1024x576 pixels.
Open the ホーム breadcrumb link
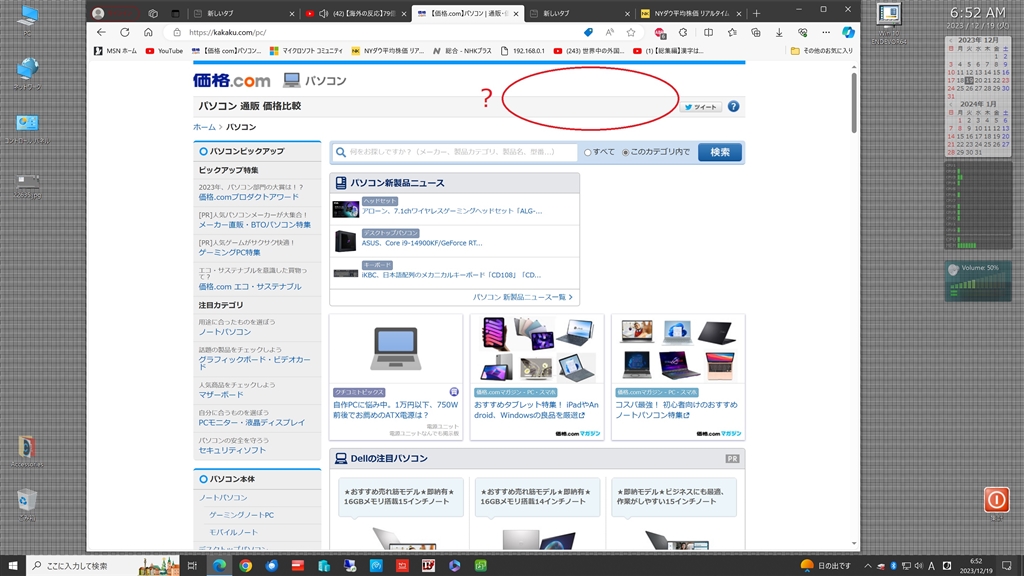click(x=204, y=127)
